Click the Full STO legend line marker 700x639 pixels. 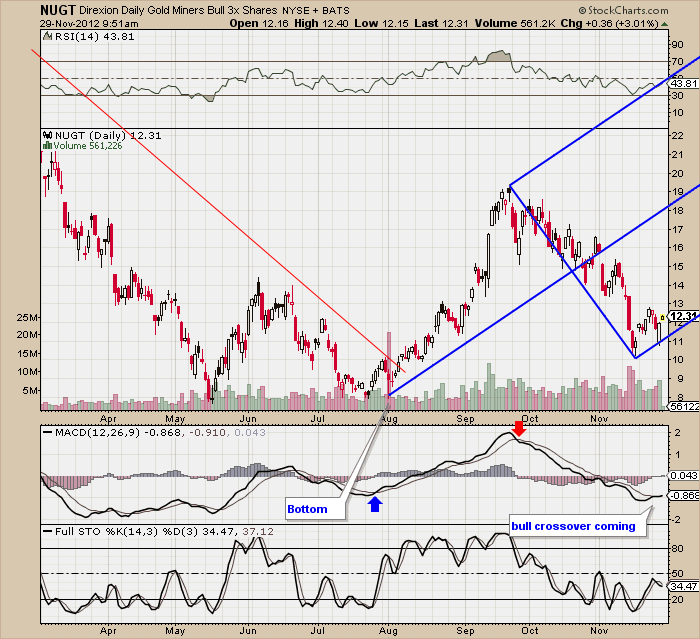(47, 531)
